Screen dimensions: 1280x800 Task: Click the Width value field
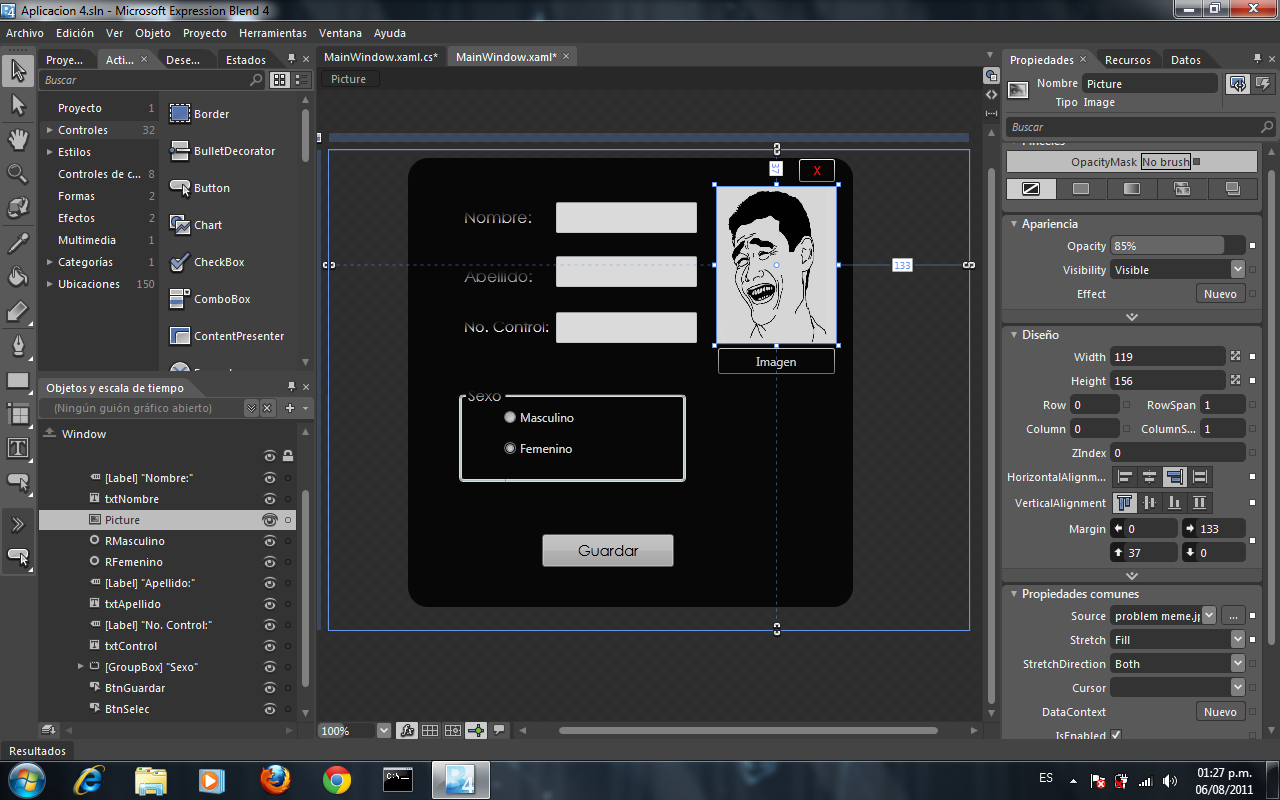1167,357
